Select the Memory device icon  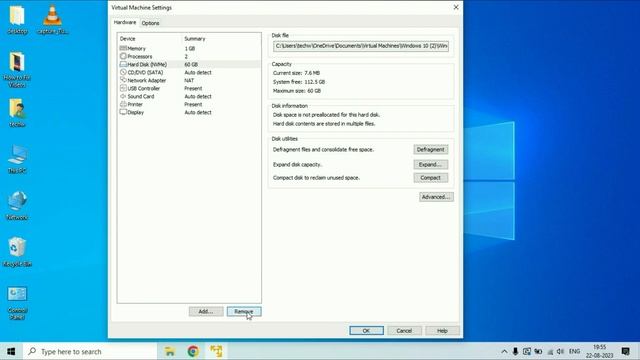[123, 48]
